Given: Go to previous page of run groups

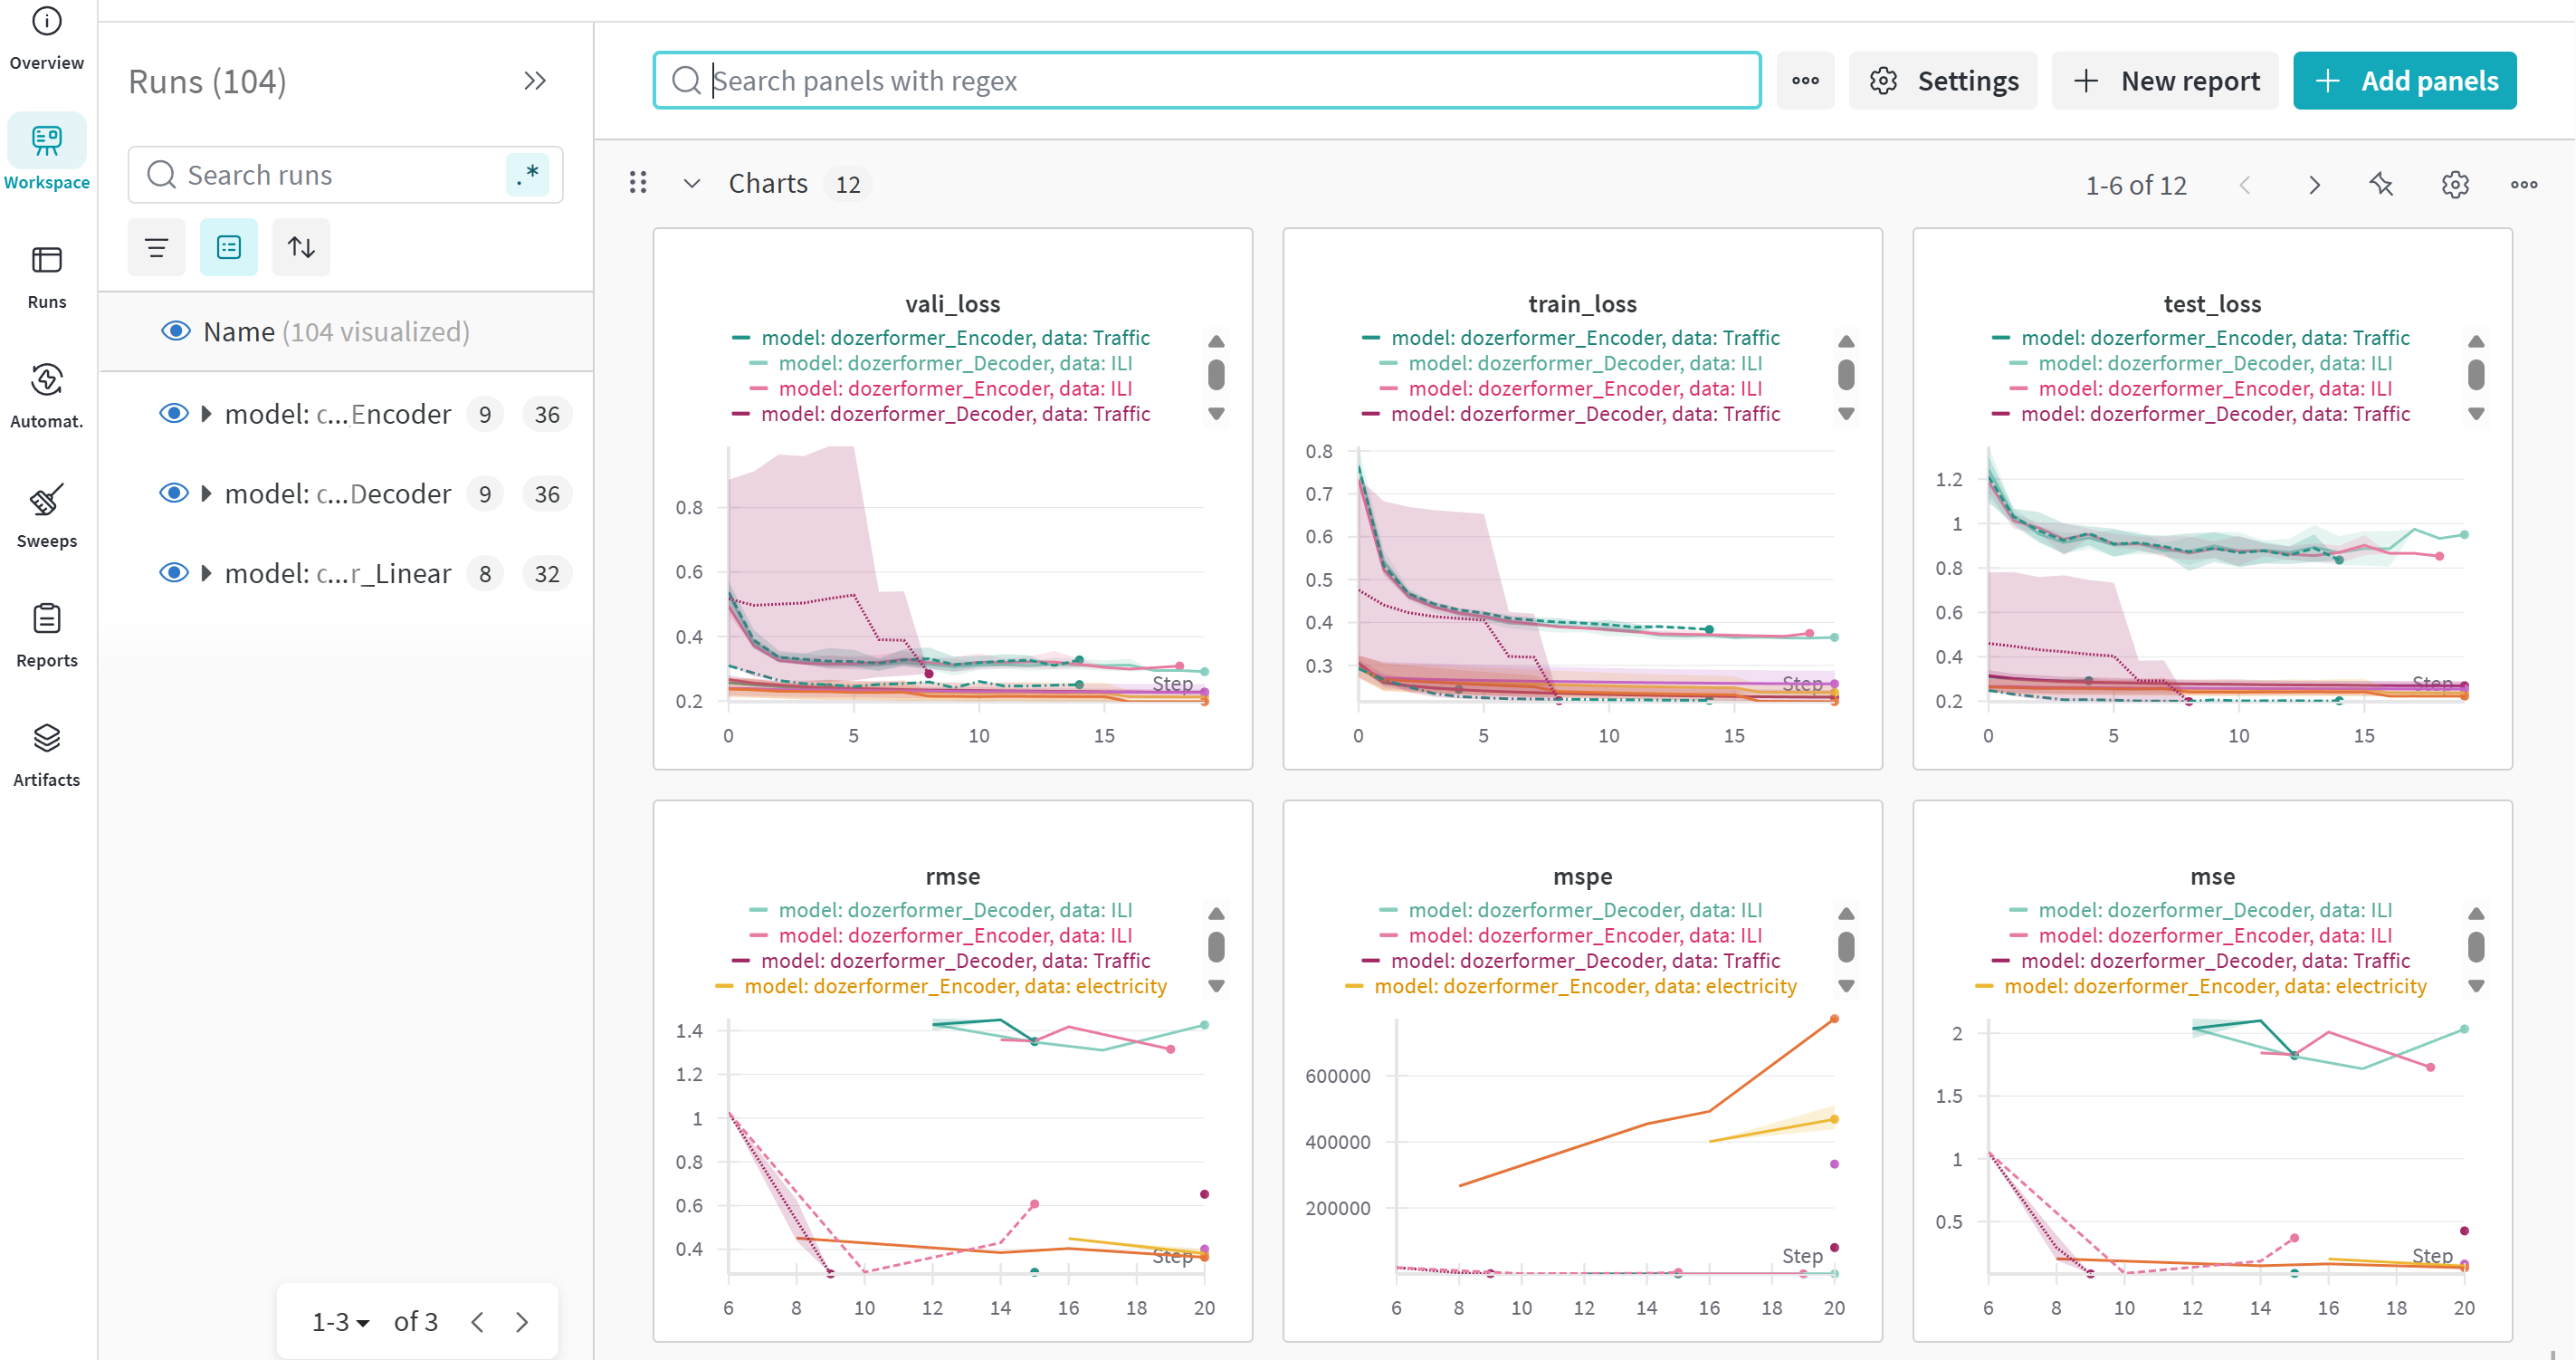Looking at the screenshot, I should [x=477, y=1322].
